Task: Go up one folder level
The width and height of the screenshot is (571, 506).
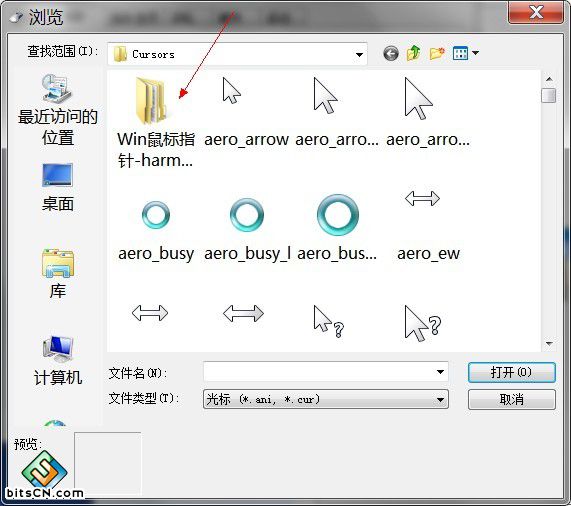Action: point(414,53)
